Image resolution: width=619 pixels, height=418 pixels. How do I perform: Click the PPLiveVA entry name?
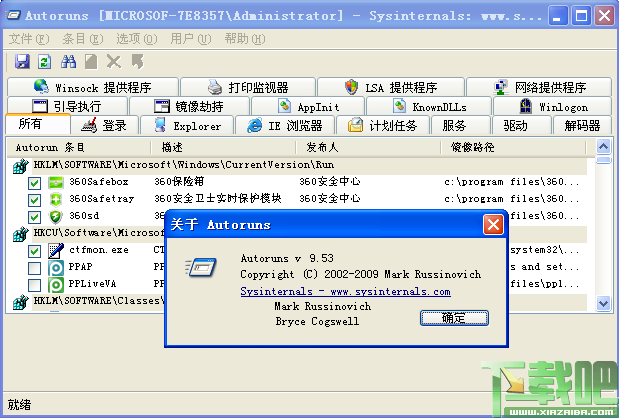click(x=92, y=284)
